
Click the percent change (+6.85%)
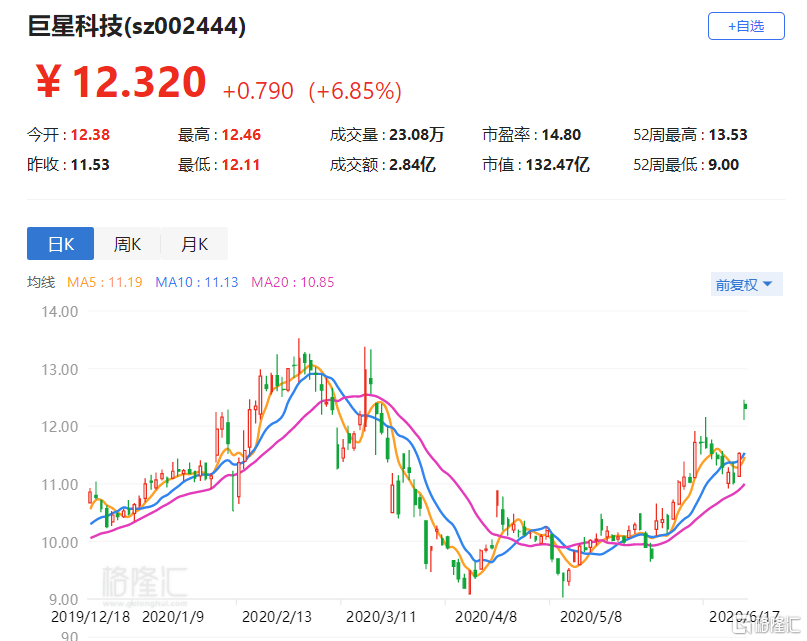355,91
